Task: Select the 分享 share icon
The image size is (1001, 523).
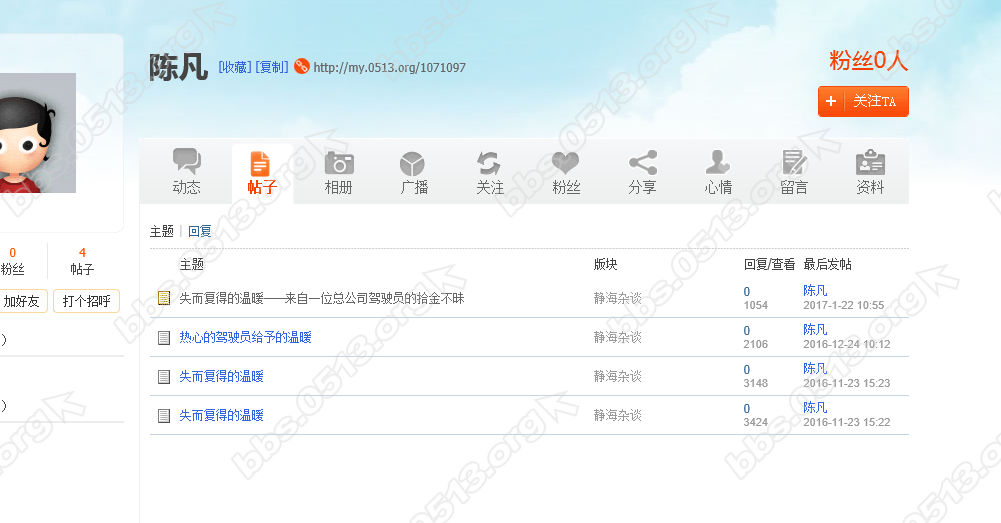Action: click(642, 162)
